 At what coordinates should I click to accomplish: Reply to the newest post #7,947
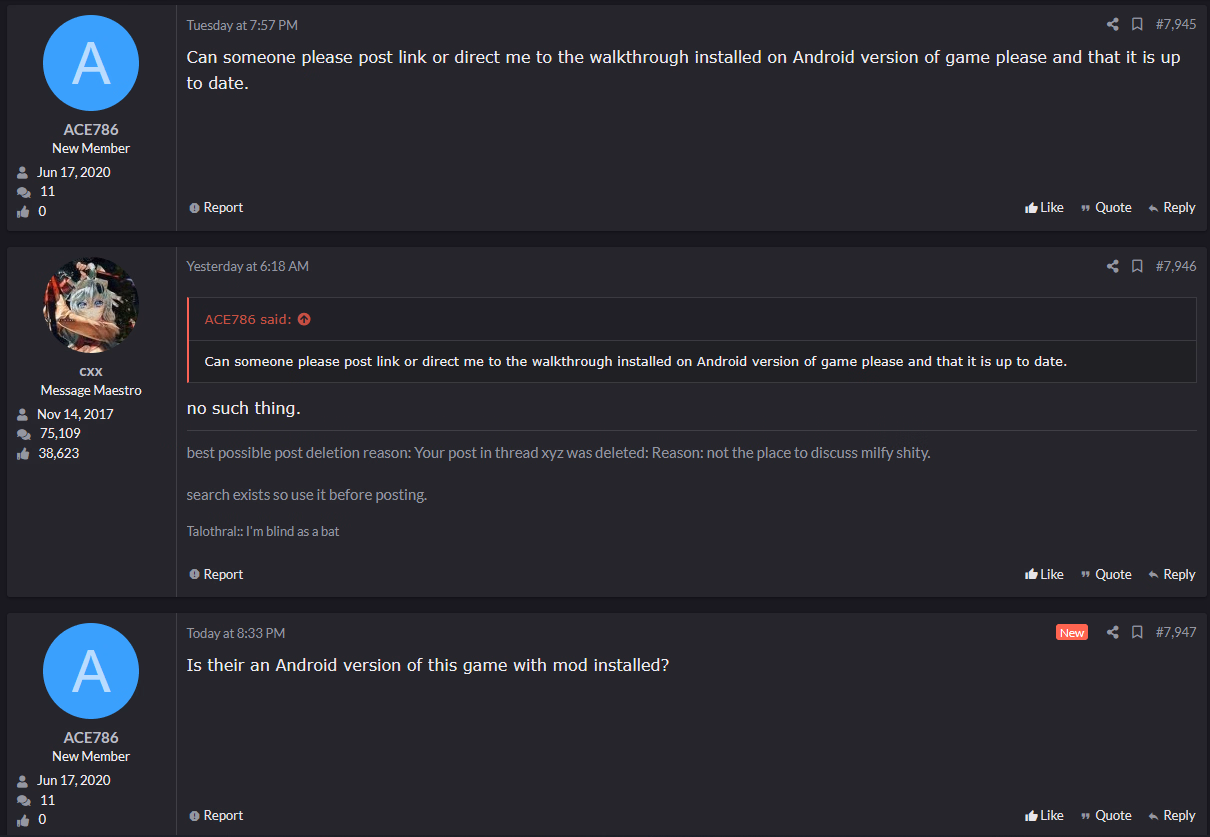(1172, 816)
